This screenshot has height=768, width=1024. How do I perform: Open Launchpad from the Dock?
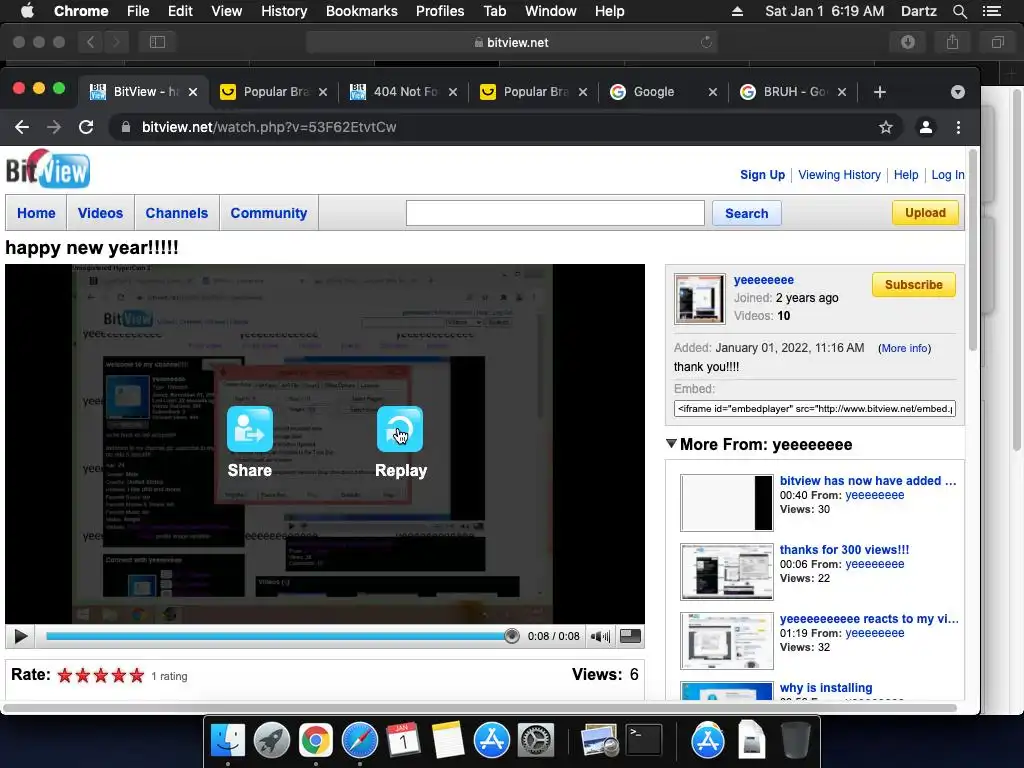(272, 741)
